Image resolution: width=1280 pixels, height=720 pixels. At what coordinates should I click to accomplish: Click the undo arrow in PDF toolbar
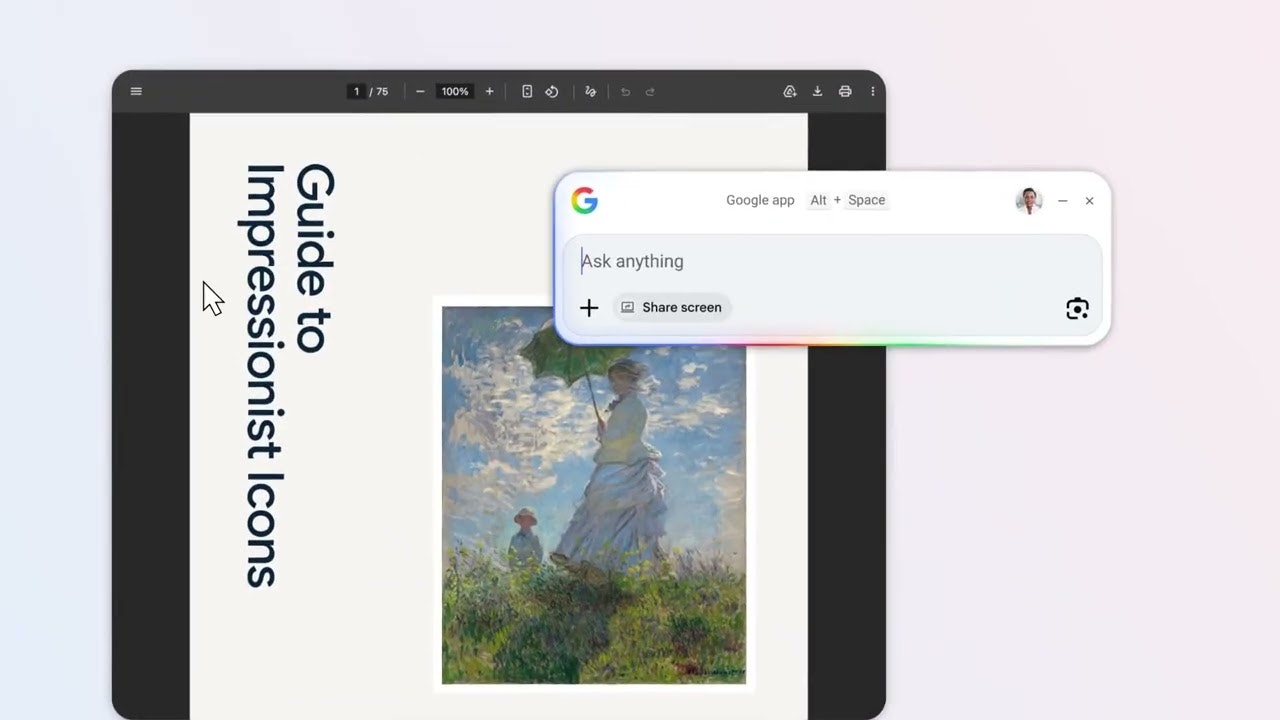626,91
